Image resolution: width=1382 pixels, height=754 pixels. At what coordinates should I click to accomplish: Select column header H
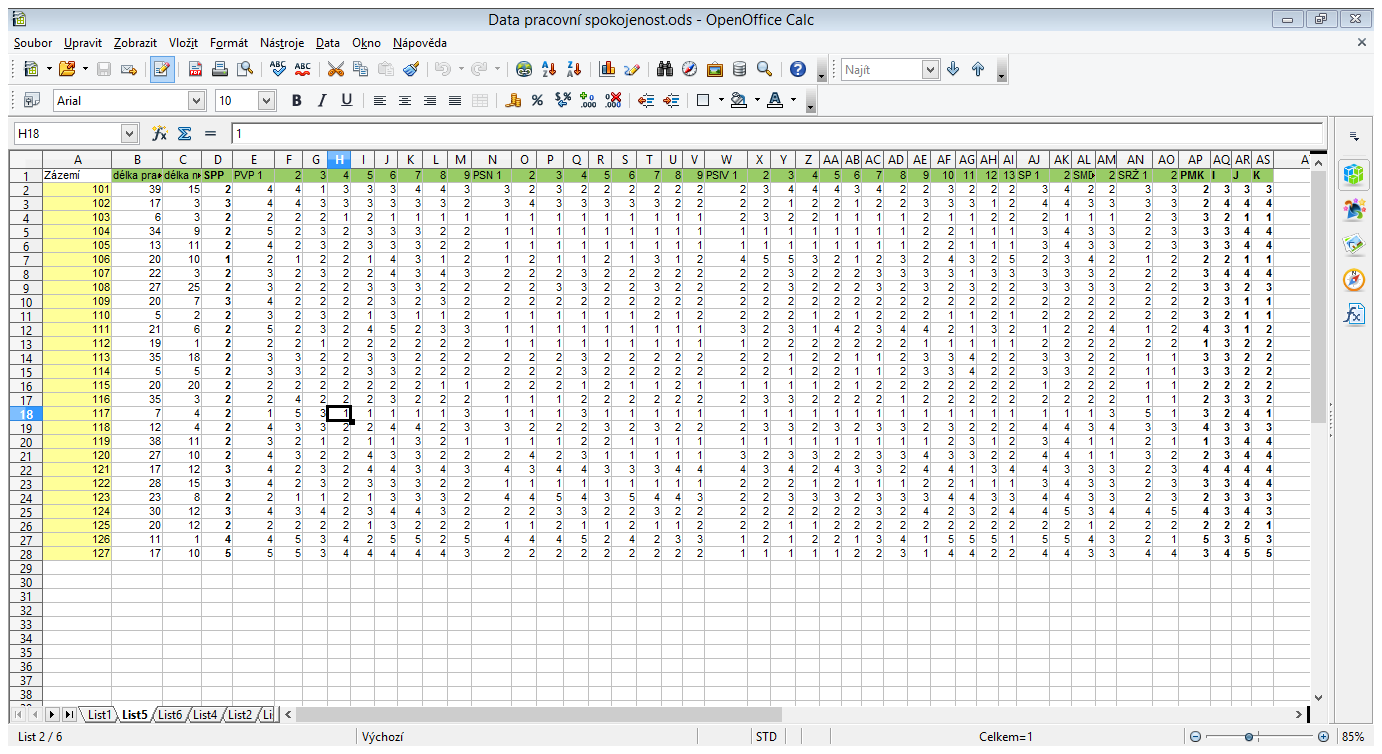pos(340,159)
